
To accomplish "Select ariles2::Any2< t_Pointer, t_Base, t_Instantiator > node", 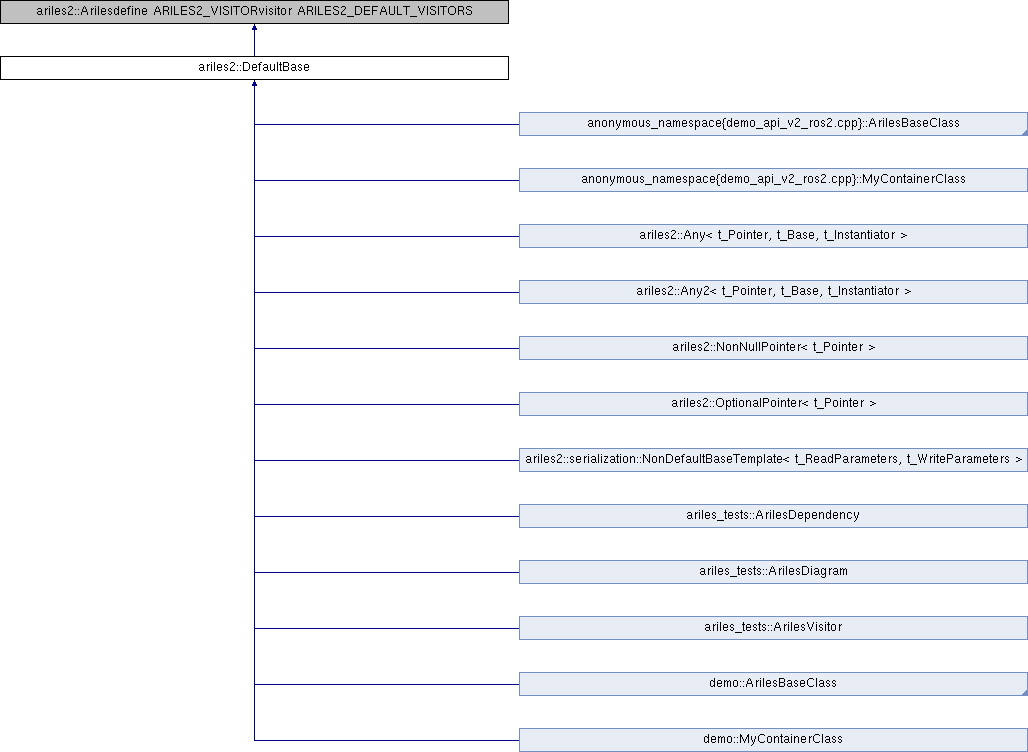I will click(773, 292).
